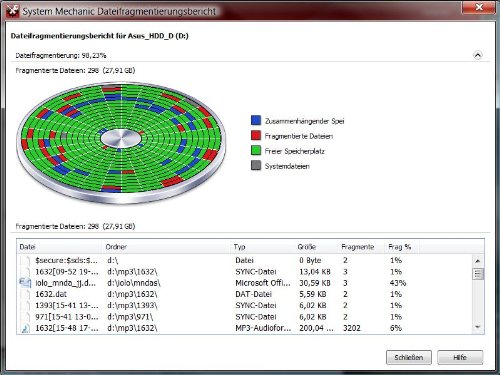Screen dimensions: 500x375
Task: Click the Word document icon of lolo_mnda_jj
Action: coord(25,283)
